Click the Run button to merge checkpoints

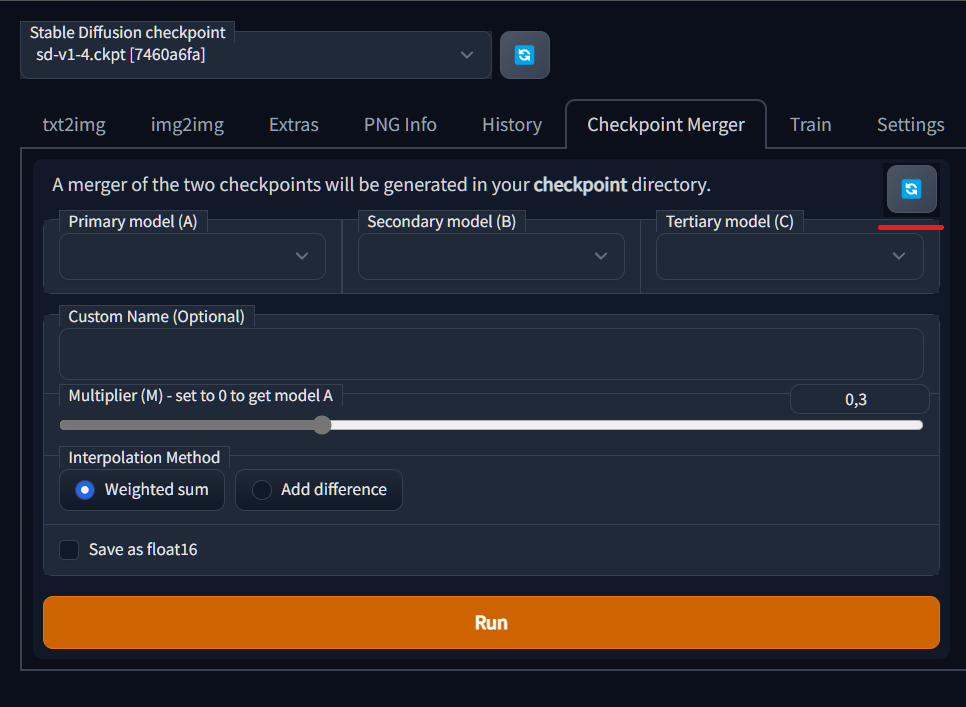(491, 622)
